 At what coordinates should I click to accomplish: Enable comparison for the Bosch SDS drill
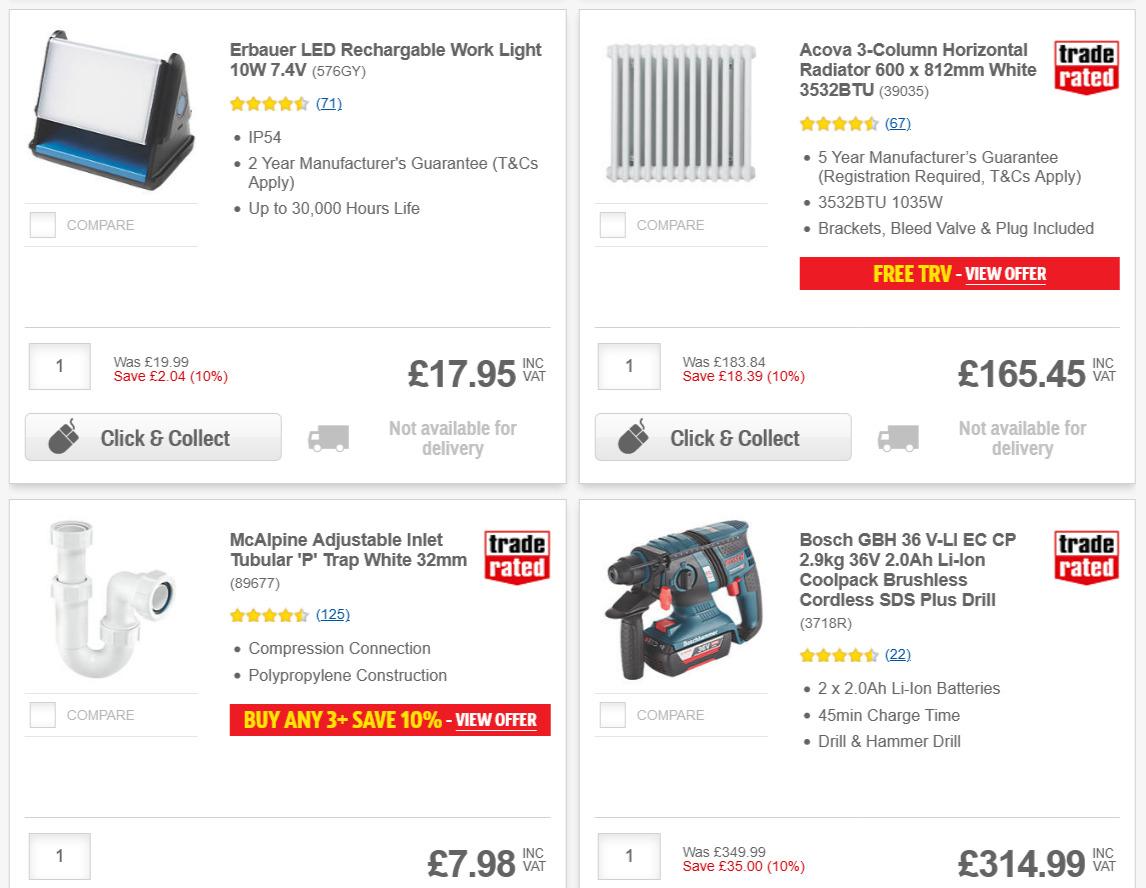pos(612,715)
